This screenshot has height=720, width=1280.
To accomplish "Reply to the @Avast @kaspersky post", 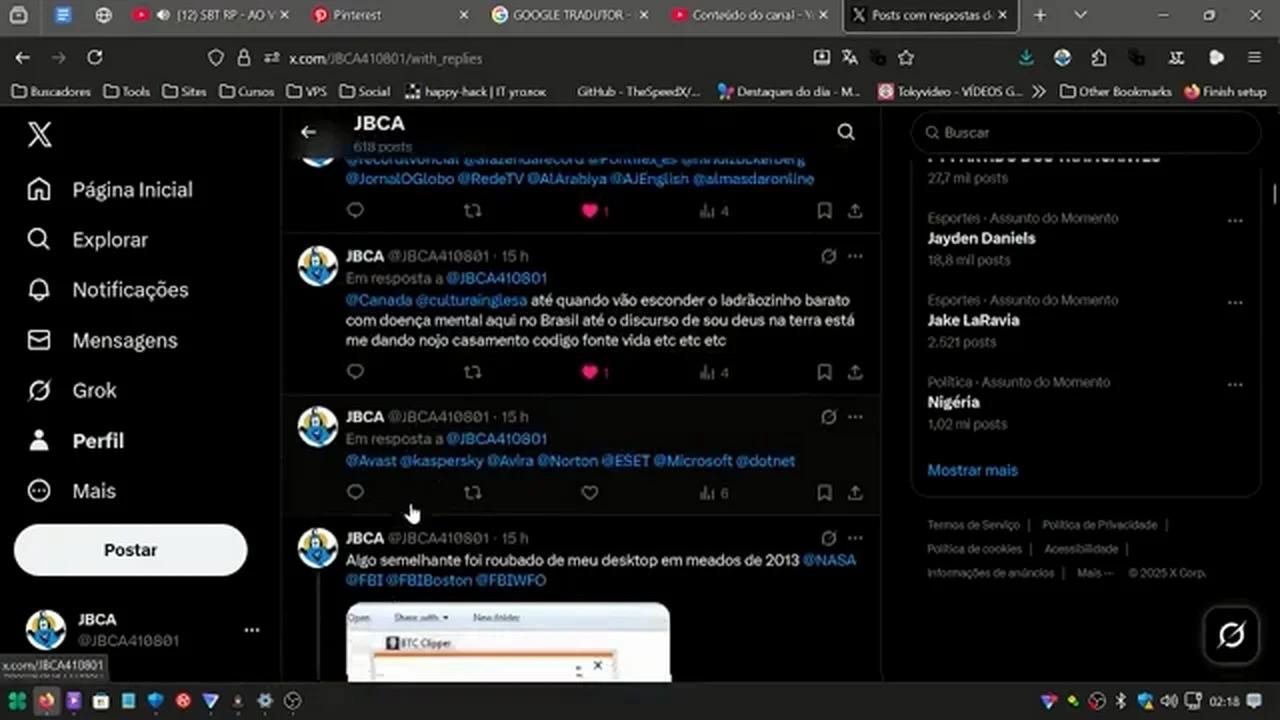I will [x=355, y=493].
